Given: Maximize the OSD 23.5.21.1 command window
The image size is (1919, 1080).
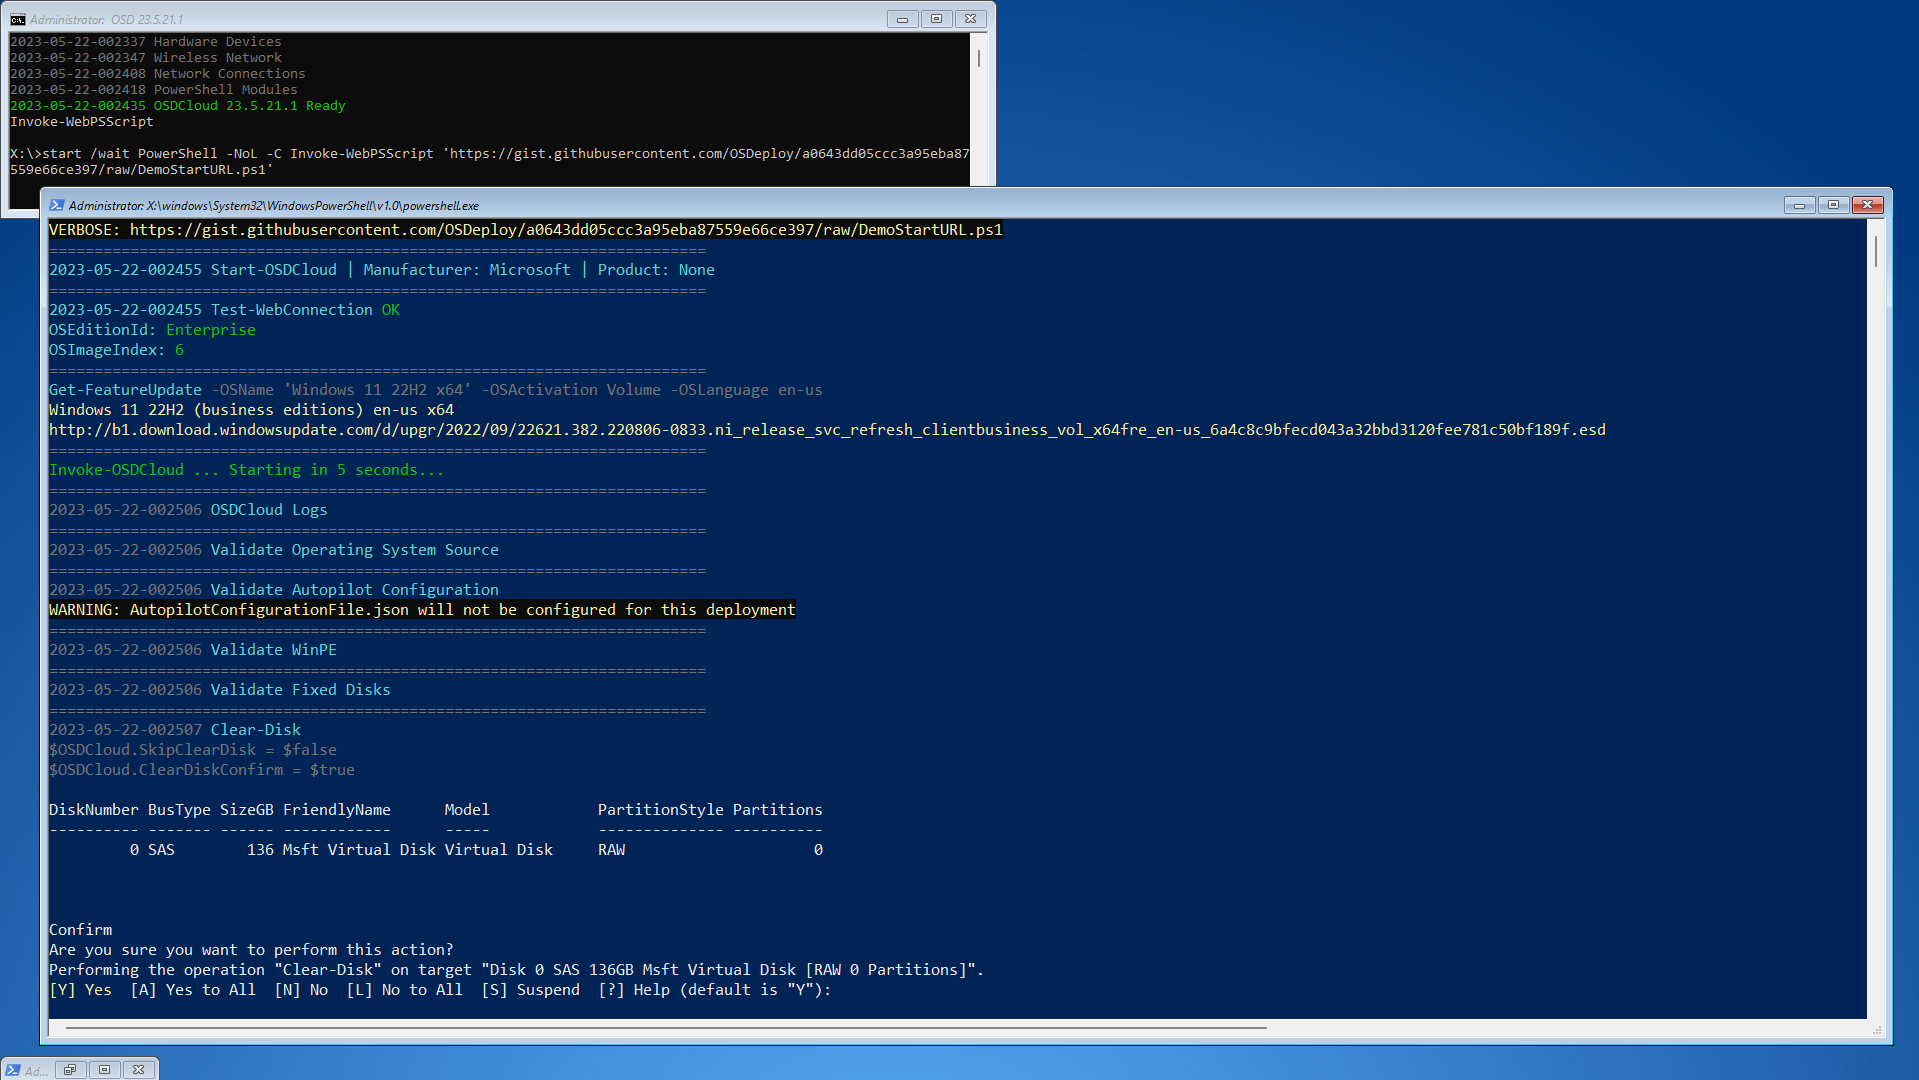Looking at the screenshot, I should coord(936,19).
